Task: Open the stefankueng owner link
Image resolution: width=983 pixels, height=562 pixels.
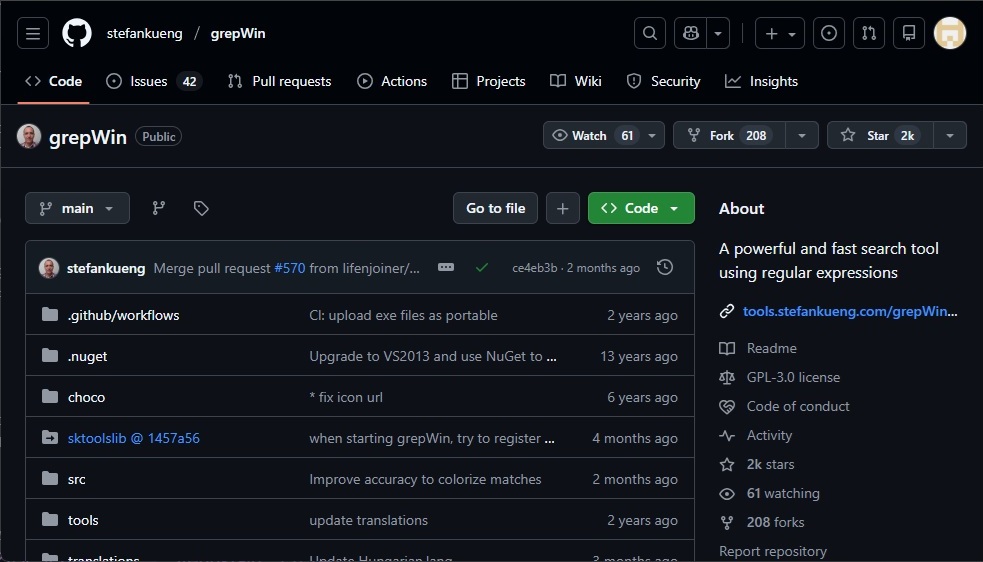Action: (x=144, y=33)
